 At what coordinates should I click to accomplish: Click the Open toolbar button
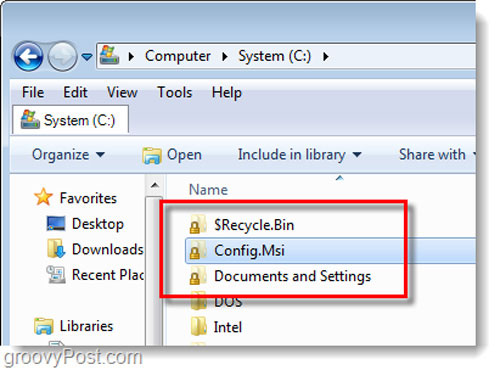tap(172, 155)
